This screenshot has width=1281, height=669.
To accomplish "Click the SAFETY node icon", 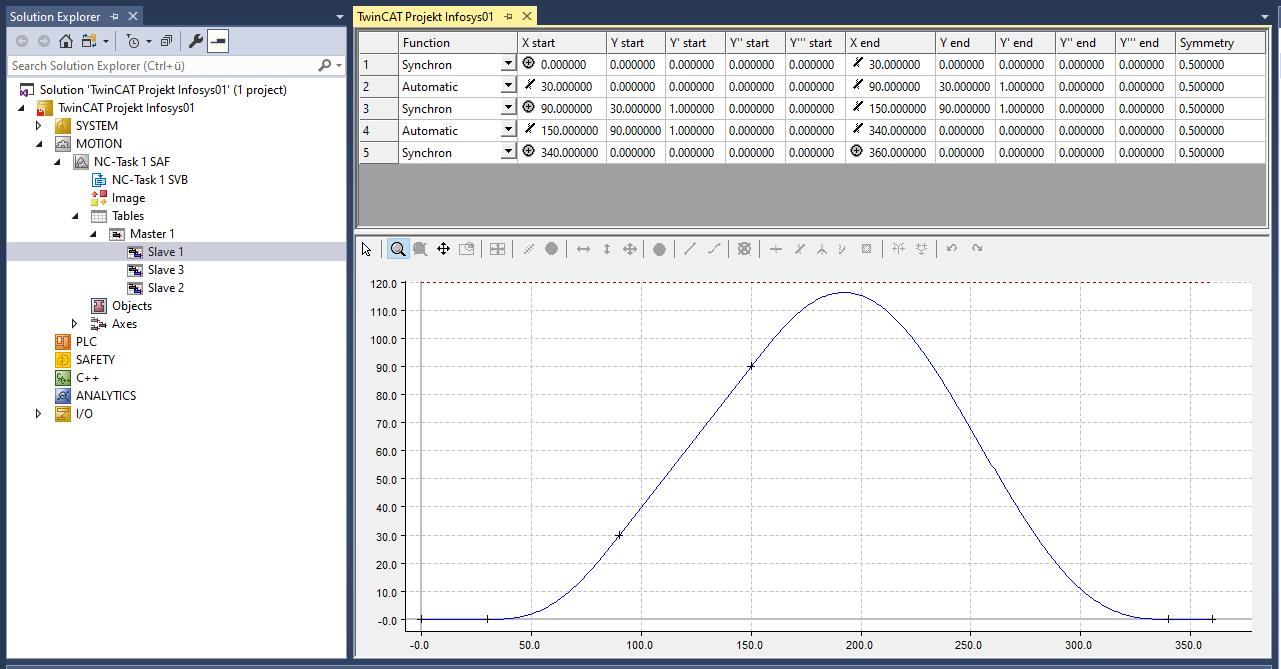I will (63, 360).
